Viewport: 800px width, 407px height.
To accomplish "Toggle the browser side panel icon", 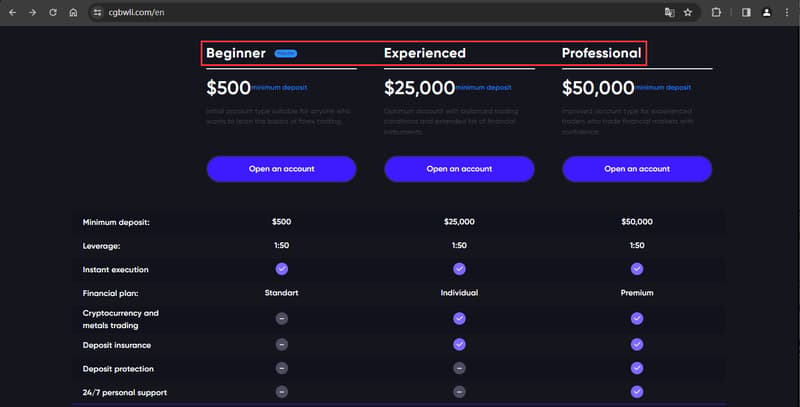I will click(x=746, y=12).
